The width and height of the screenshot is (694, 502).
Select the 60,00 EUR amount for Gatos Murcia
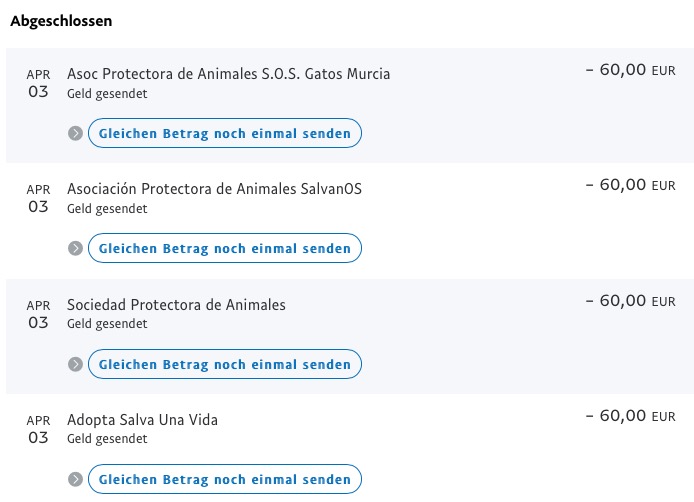tap(631, 70)
